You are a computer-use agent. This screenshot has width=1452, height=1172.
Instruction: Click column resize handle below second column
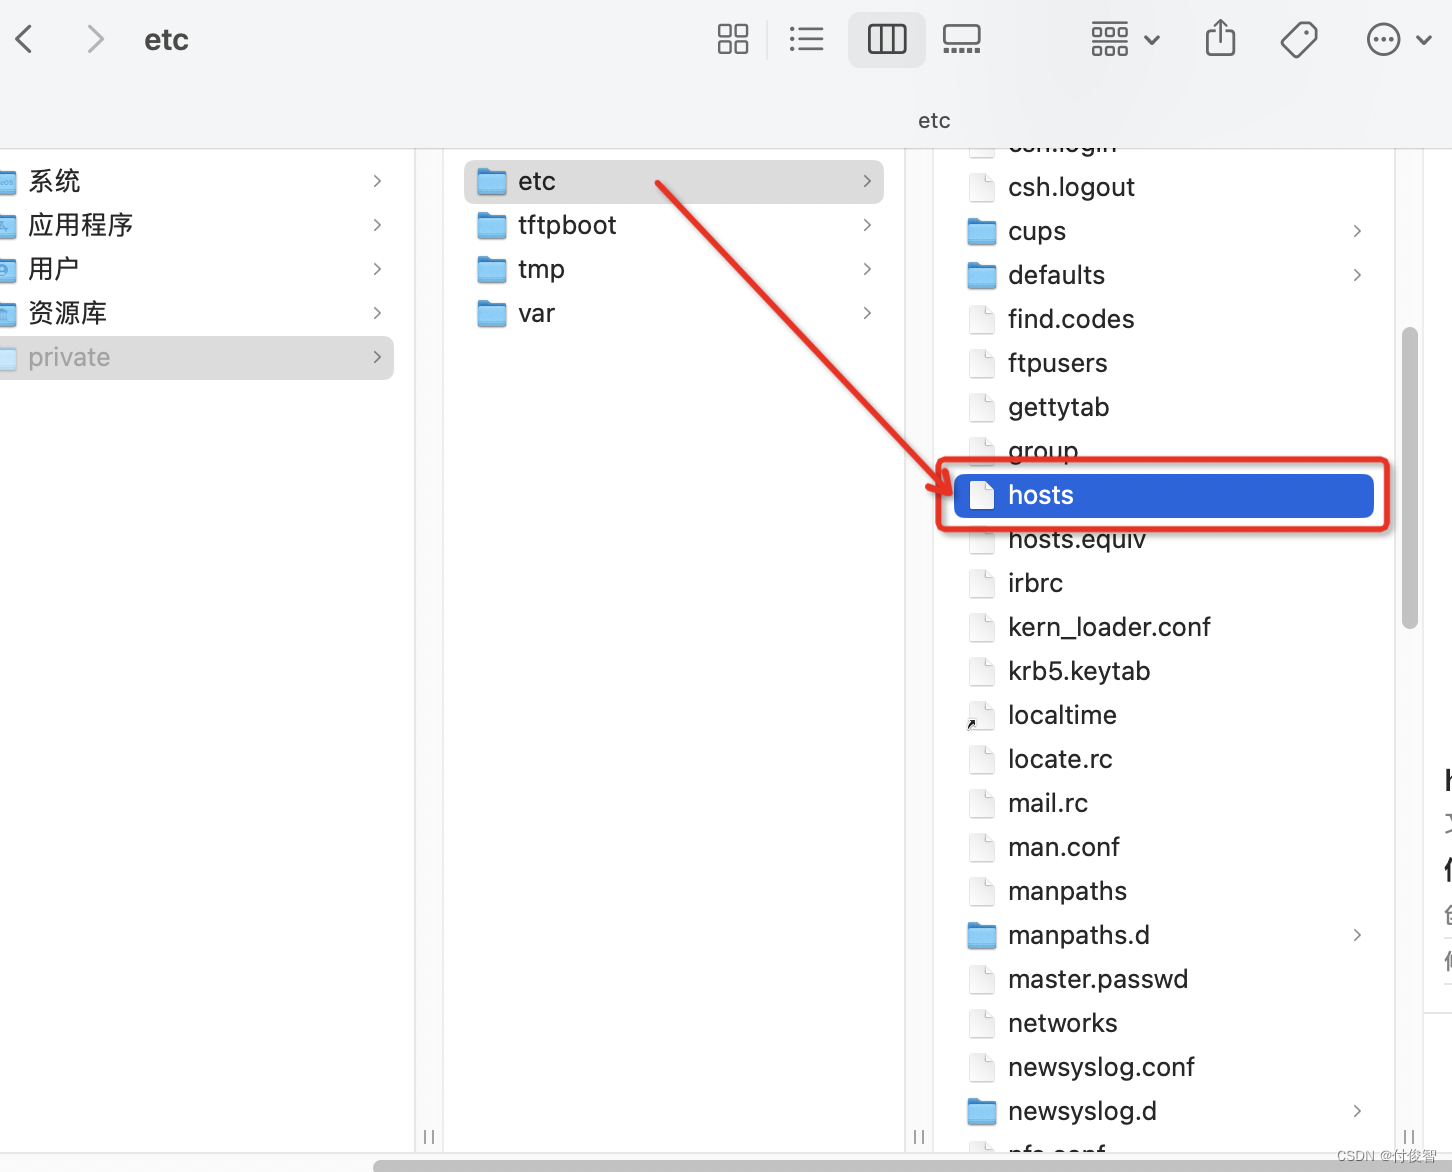[x=919, y=1137]
